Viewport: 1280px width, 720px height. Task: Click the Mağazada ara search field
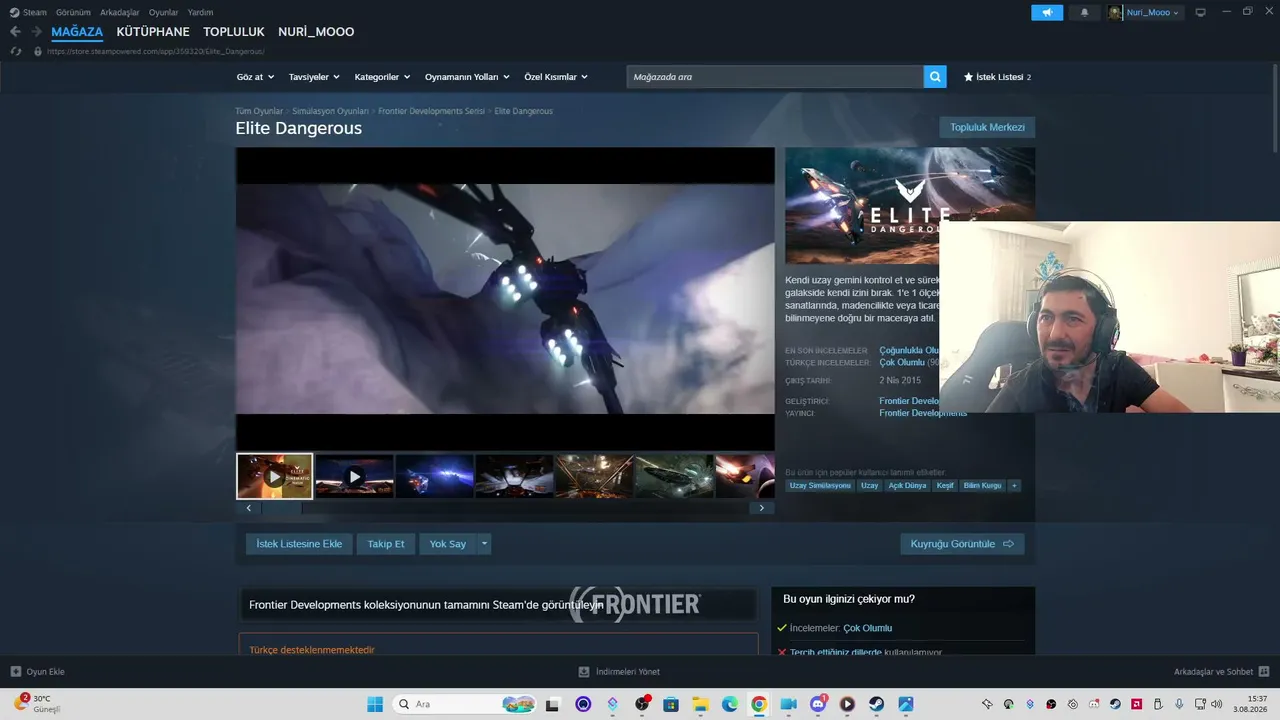pos(775,77)
